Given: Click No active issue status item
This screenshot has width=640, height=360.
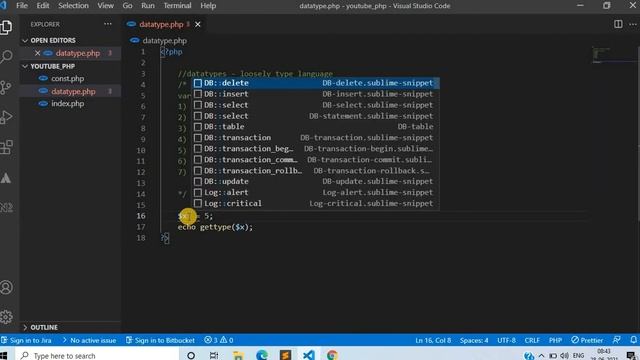Looking at the screenshot, I should tap(89, 340).
